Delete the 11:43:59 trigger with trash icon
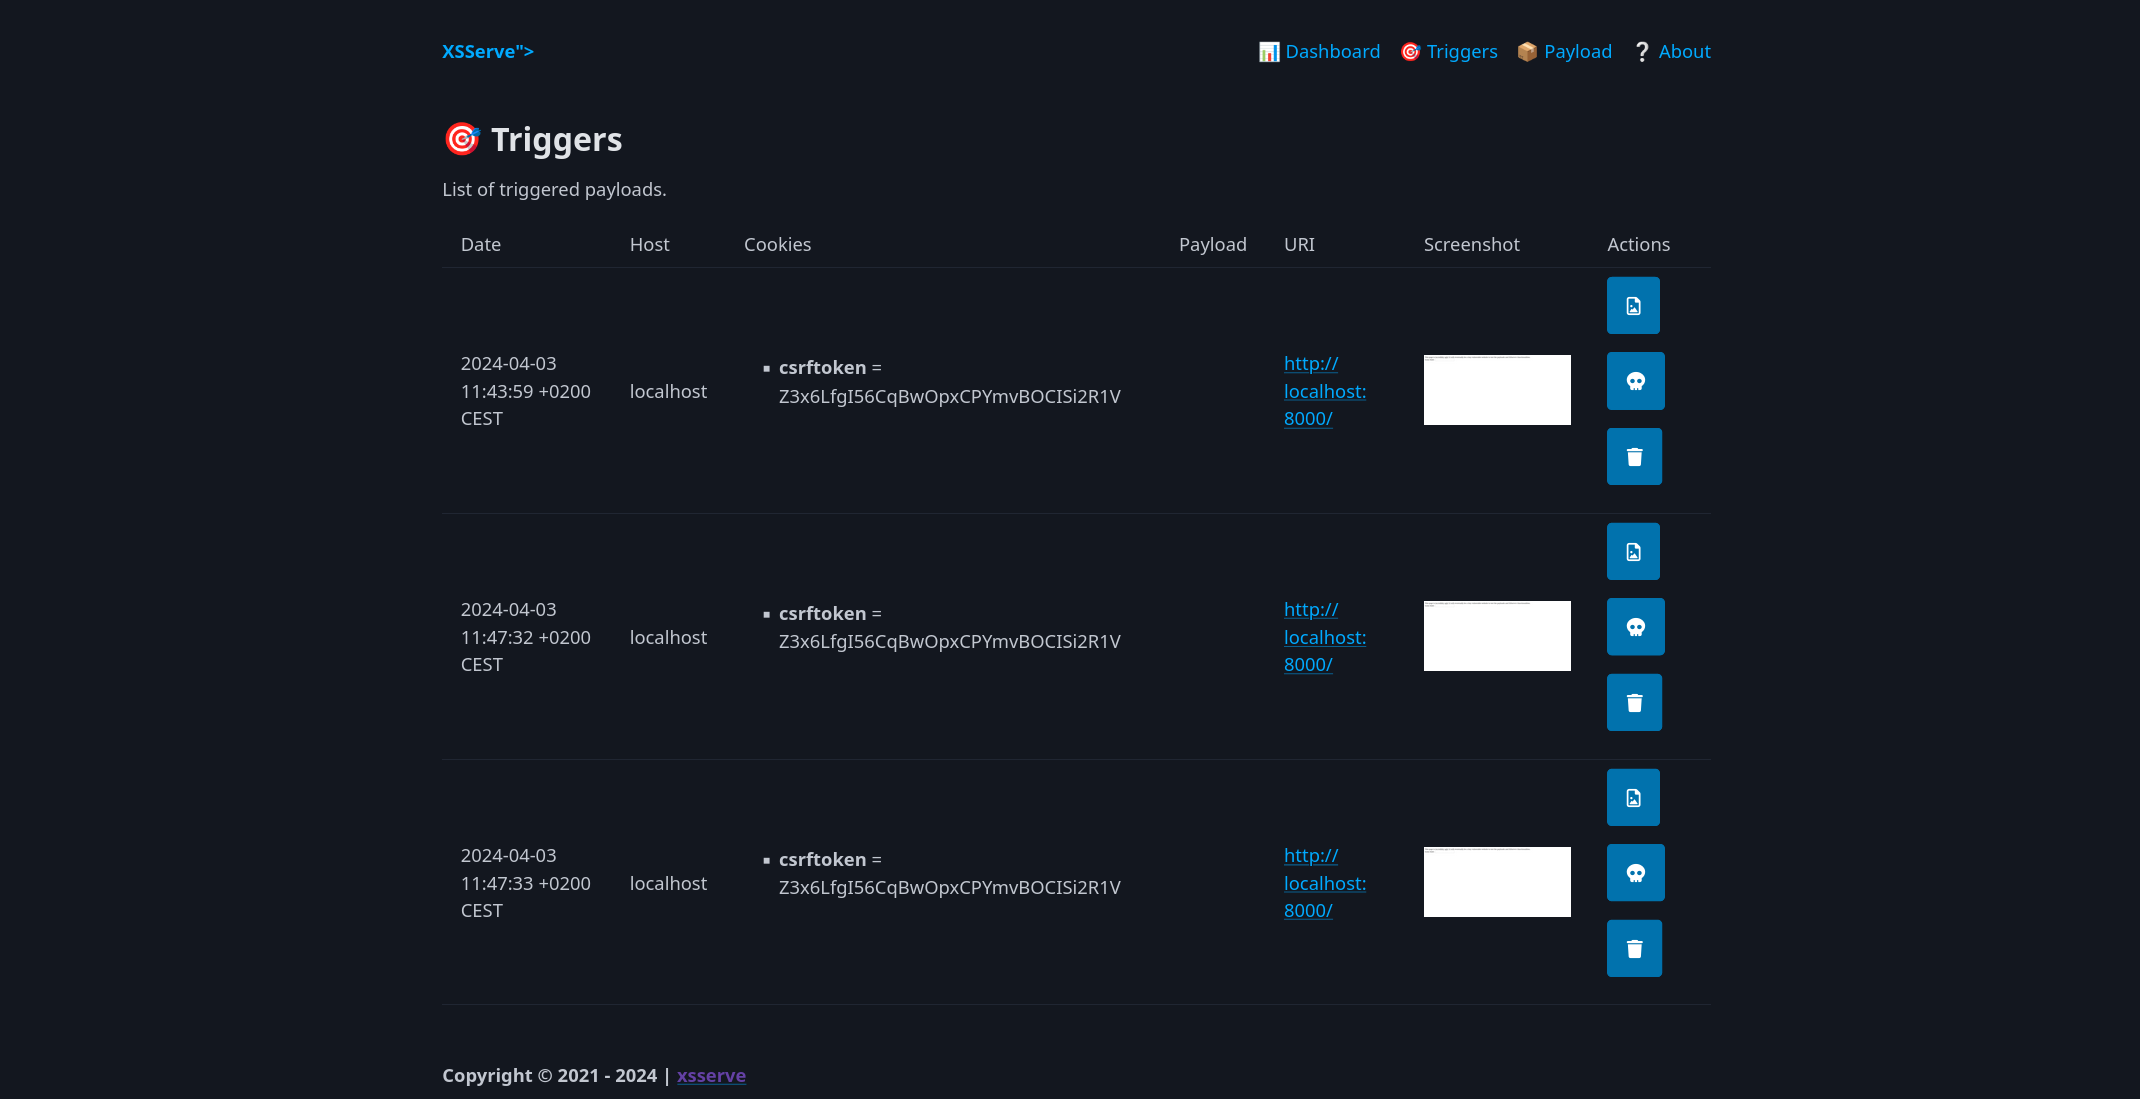2140x1099 pixels. (x=1634, y=457)
